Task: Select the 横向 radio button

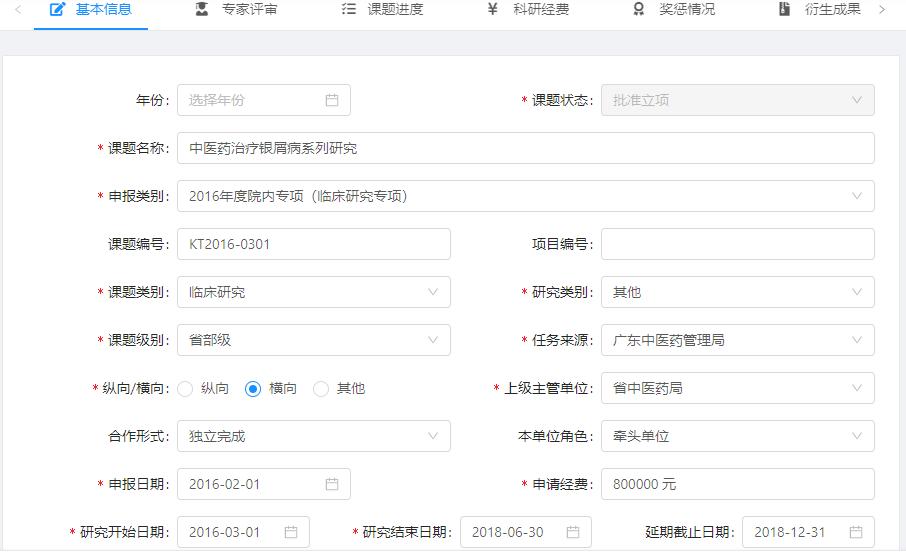Action: coord(254,388)
